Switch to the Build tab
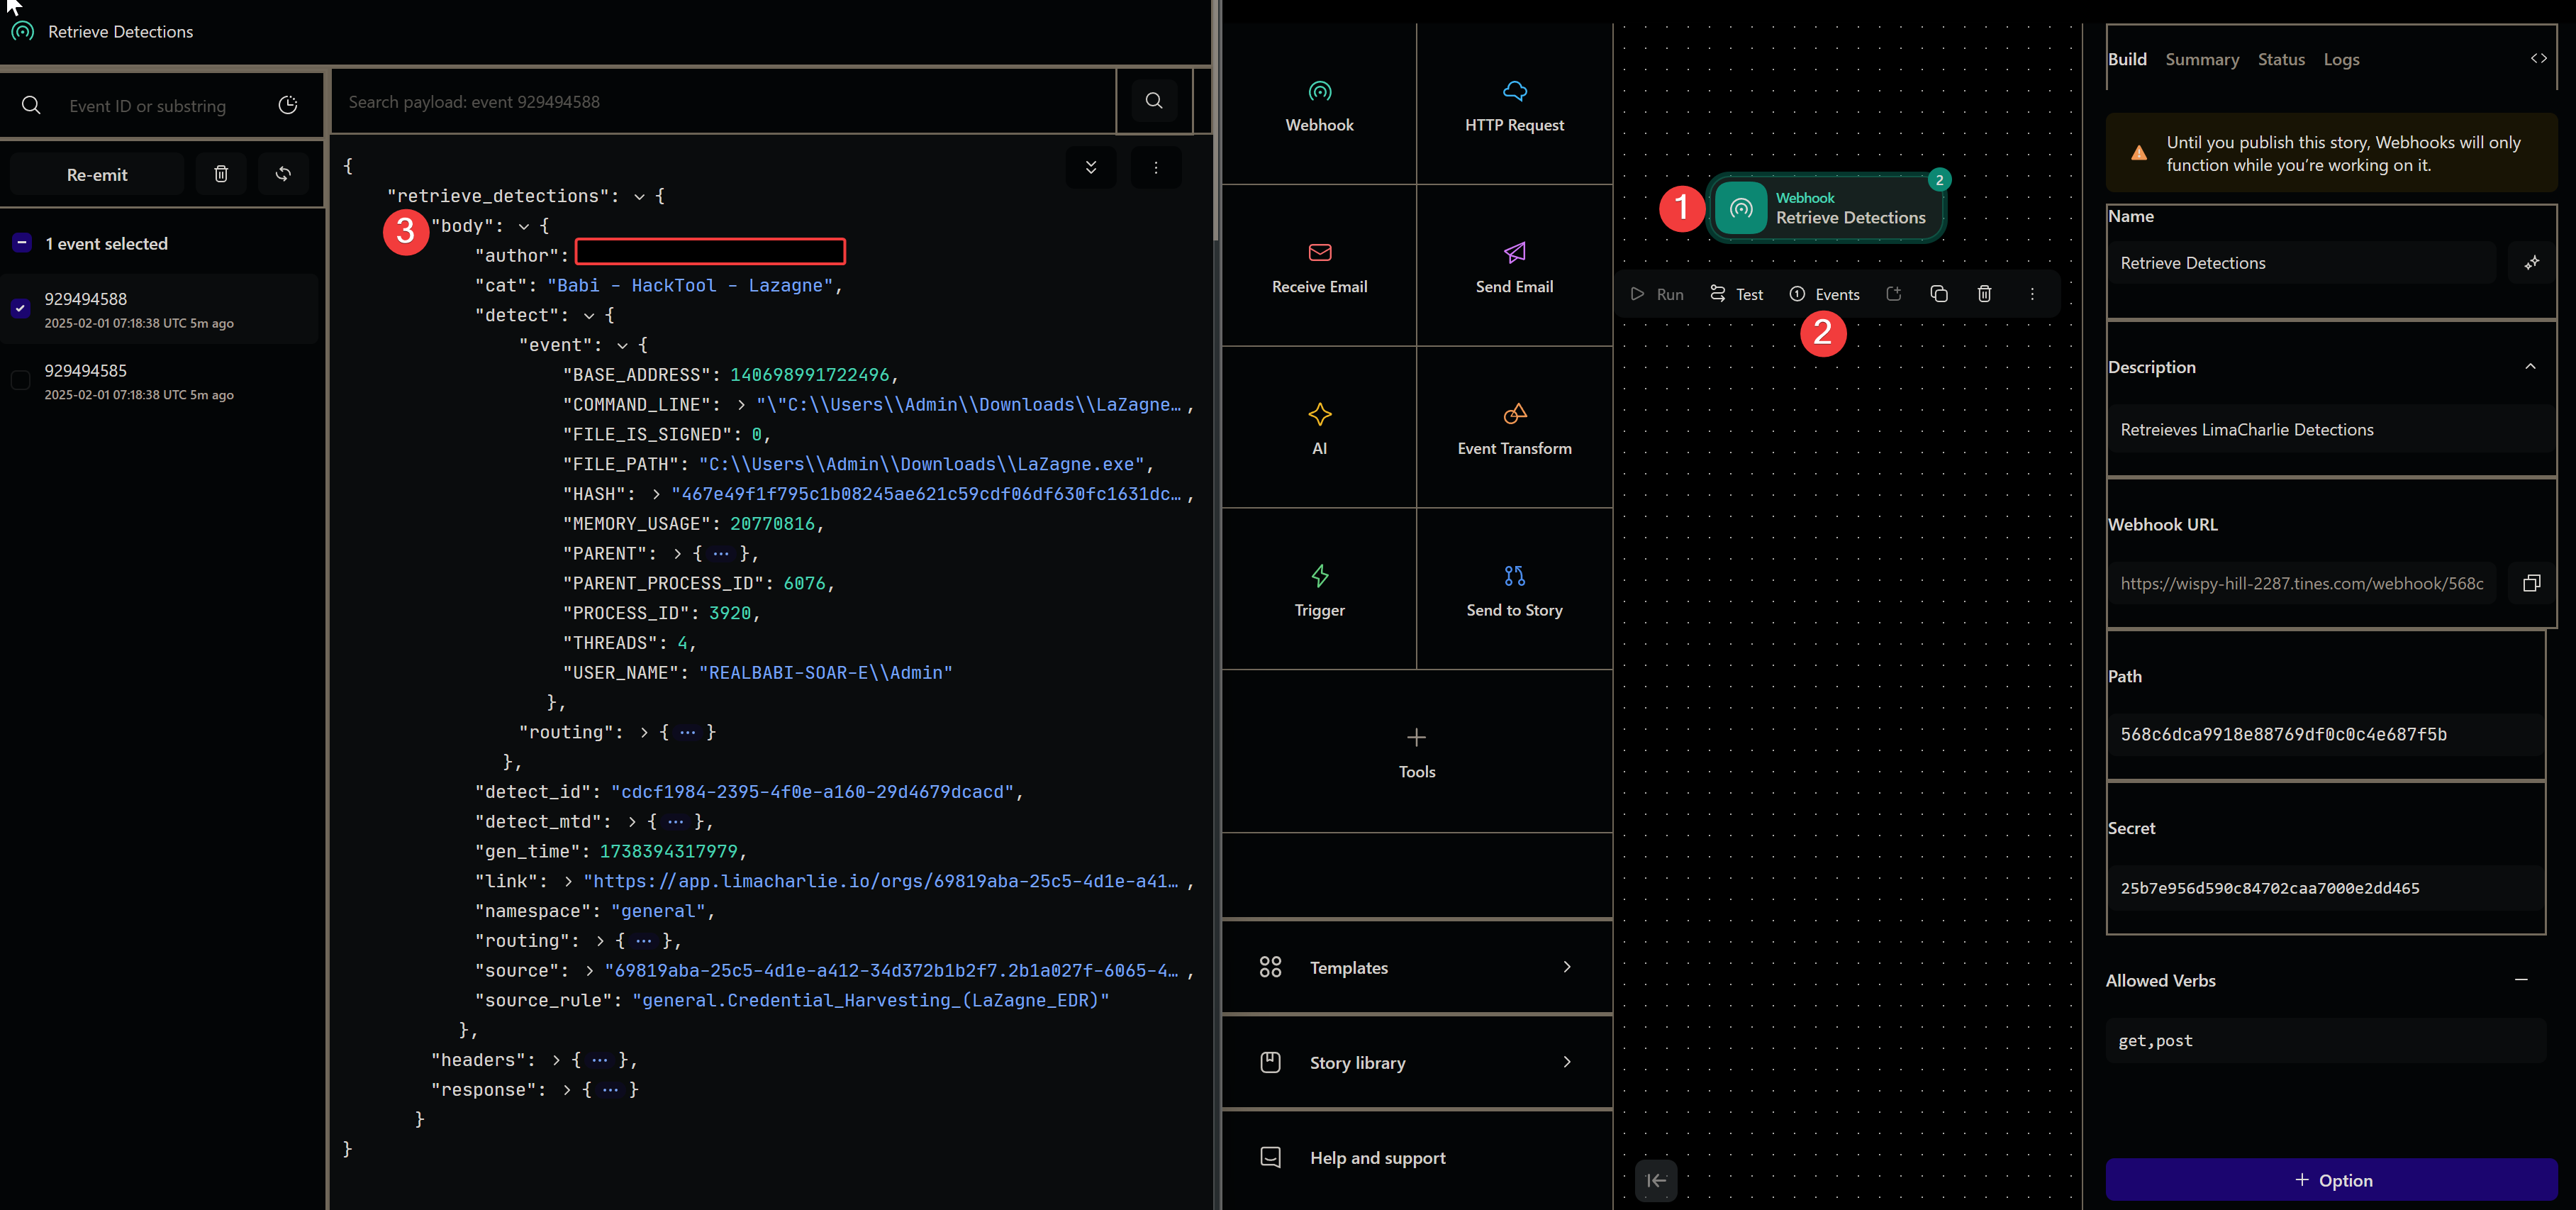The height and width of the screenshot is (1210, 2576). click(2127, 59)
